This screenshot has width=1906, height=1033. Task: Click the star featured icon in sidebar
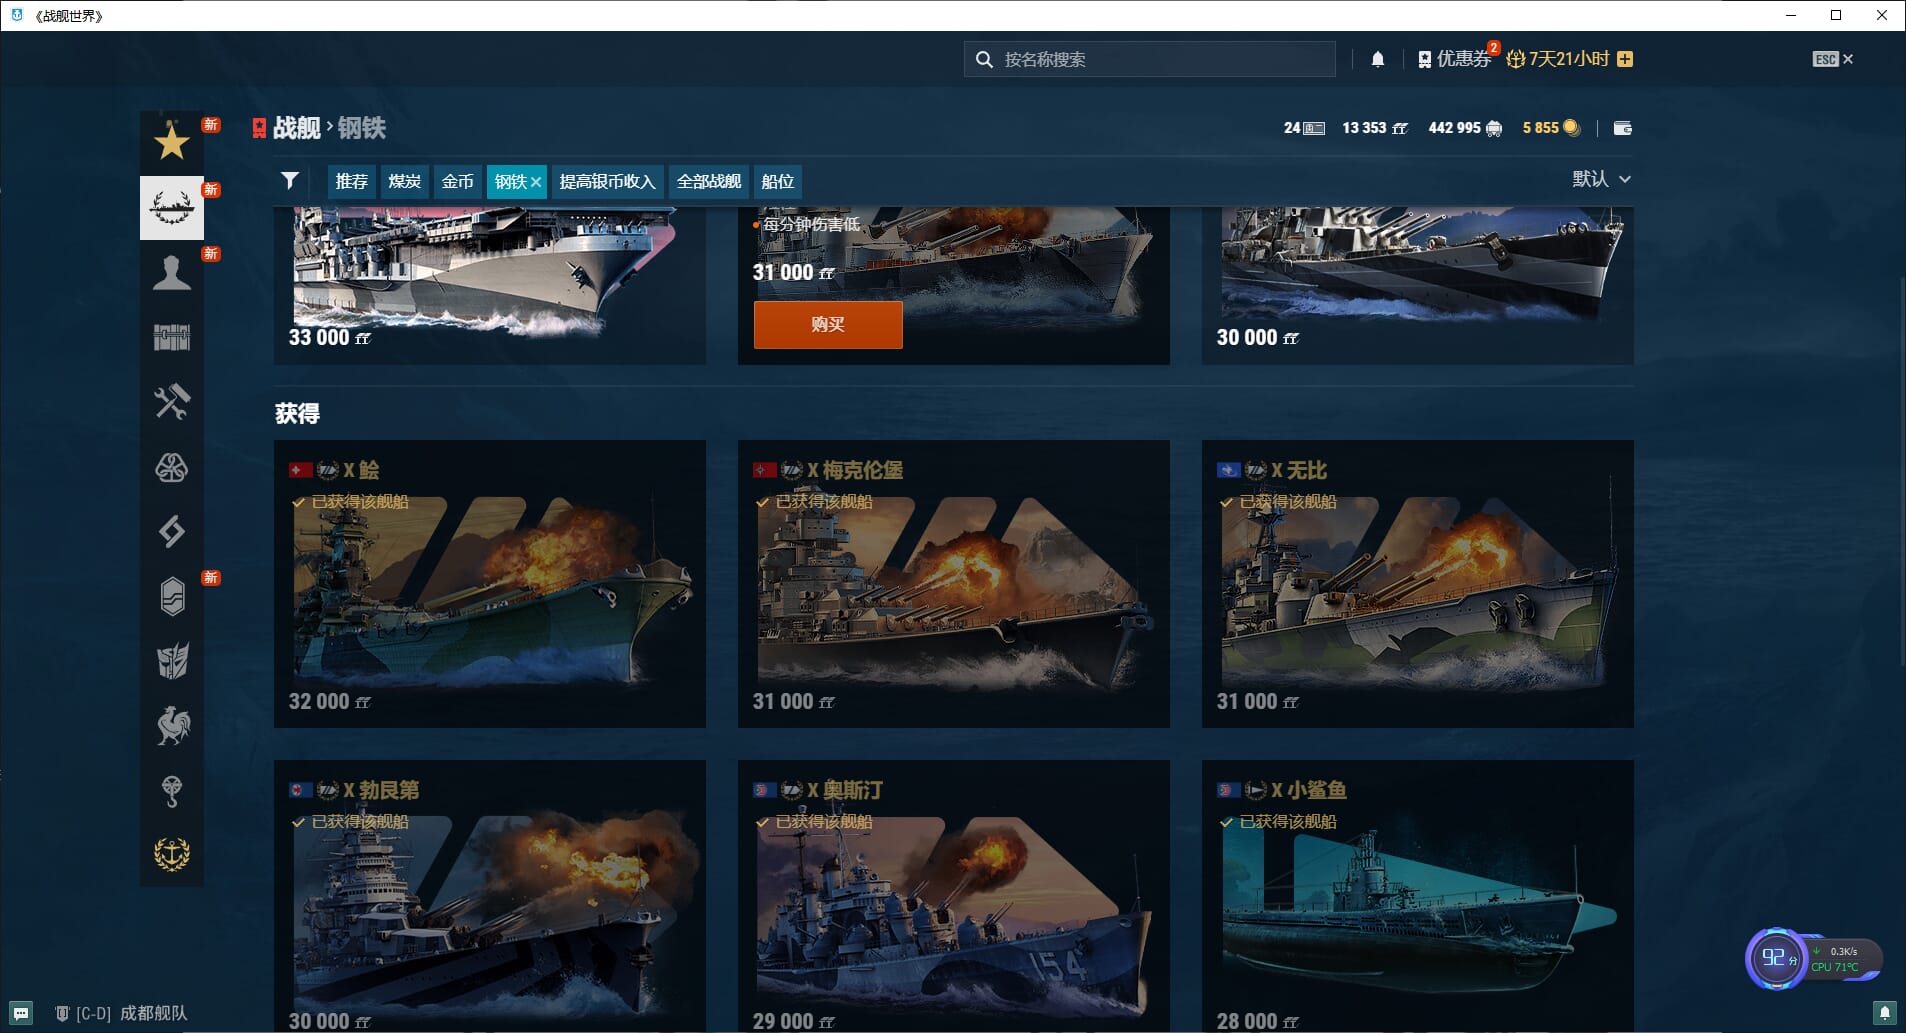click(171, 143)
